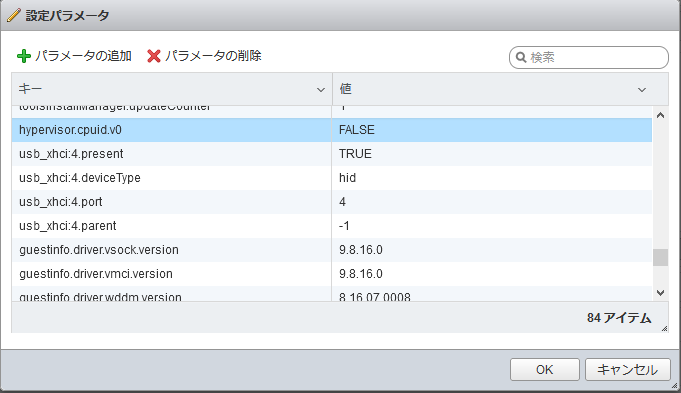681x393 pixels.
Task: Select usb_xhci:4.deviceType key
Action: 80,178
